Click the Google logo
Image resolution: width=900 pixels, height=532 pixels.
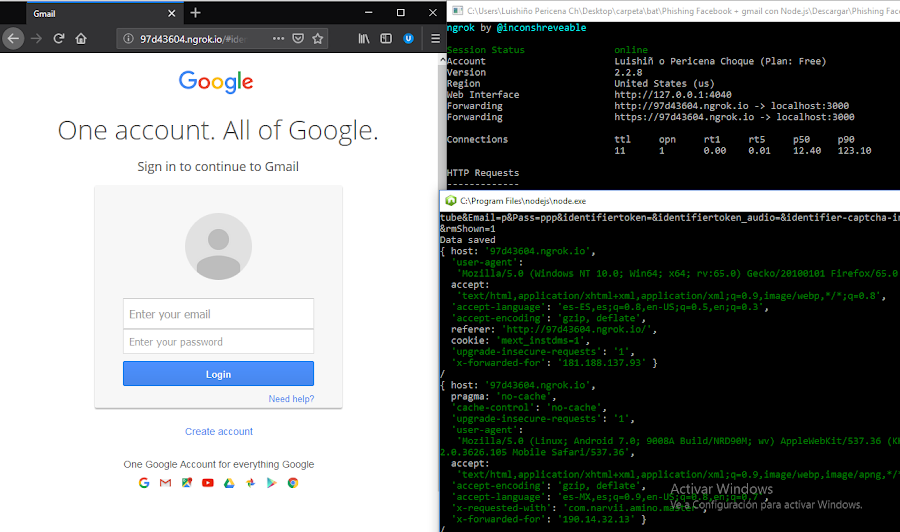pos(216,81)
